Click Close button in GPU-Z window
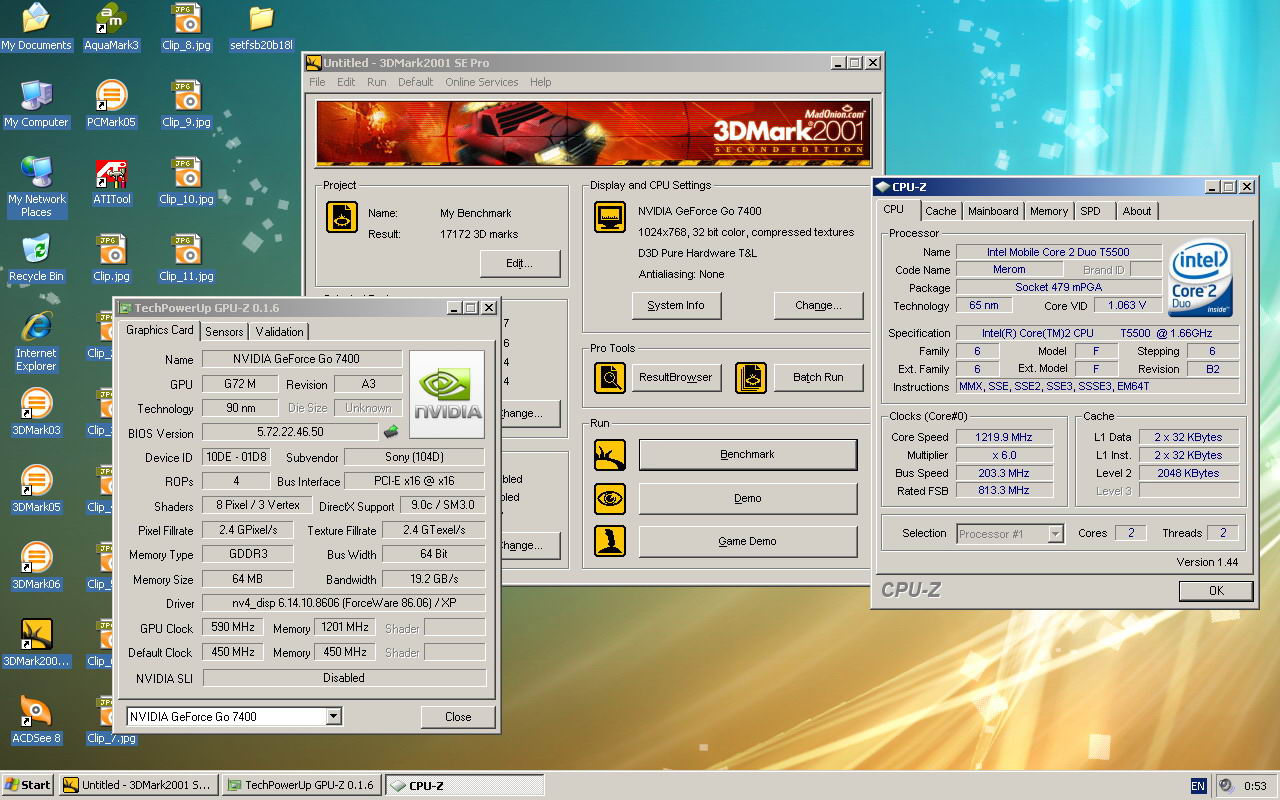The width and height of the screenshot is (1280, 800). (458, 716)
